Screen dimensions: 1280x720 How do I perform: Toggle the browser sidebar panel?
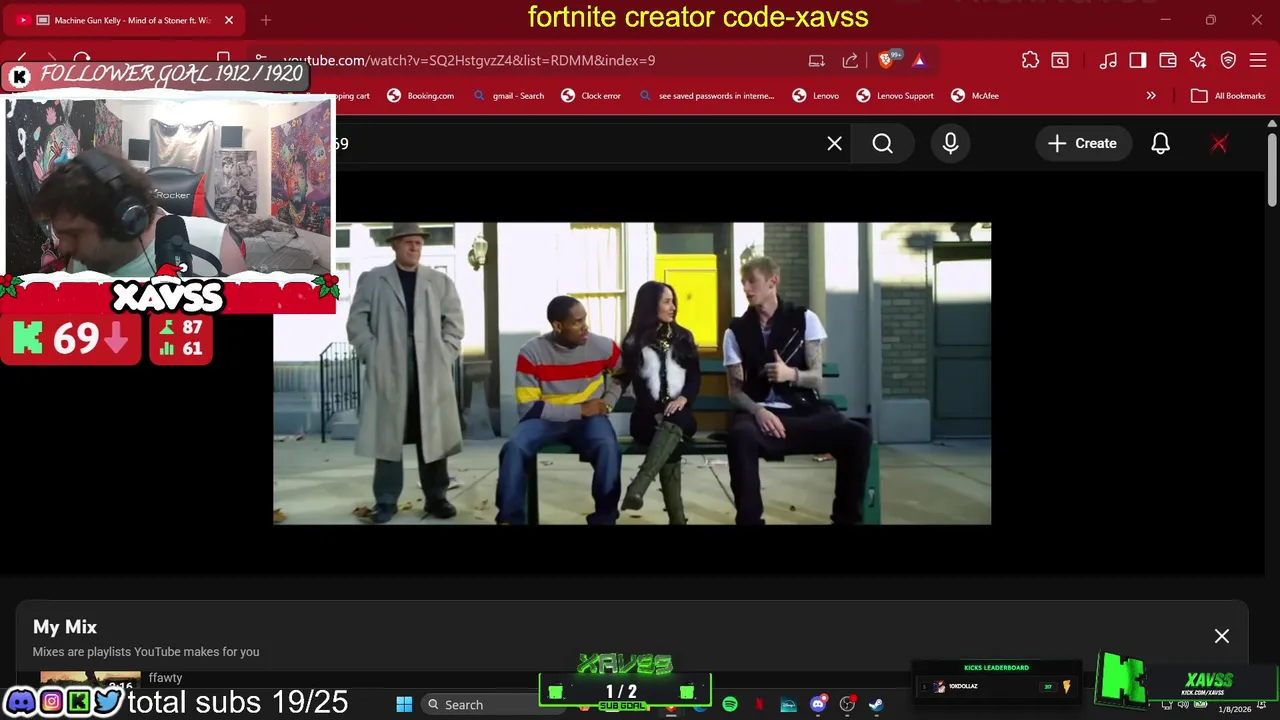tap(1138, 60)
